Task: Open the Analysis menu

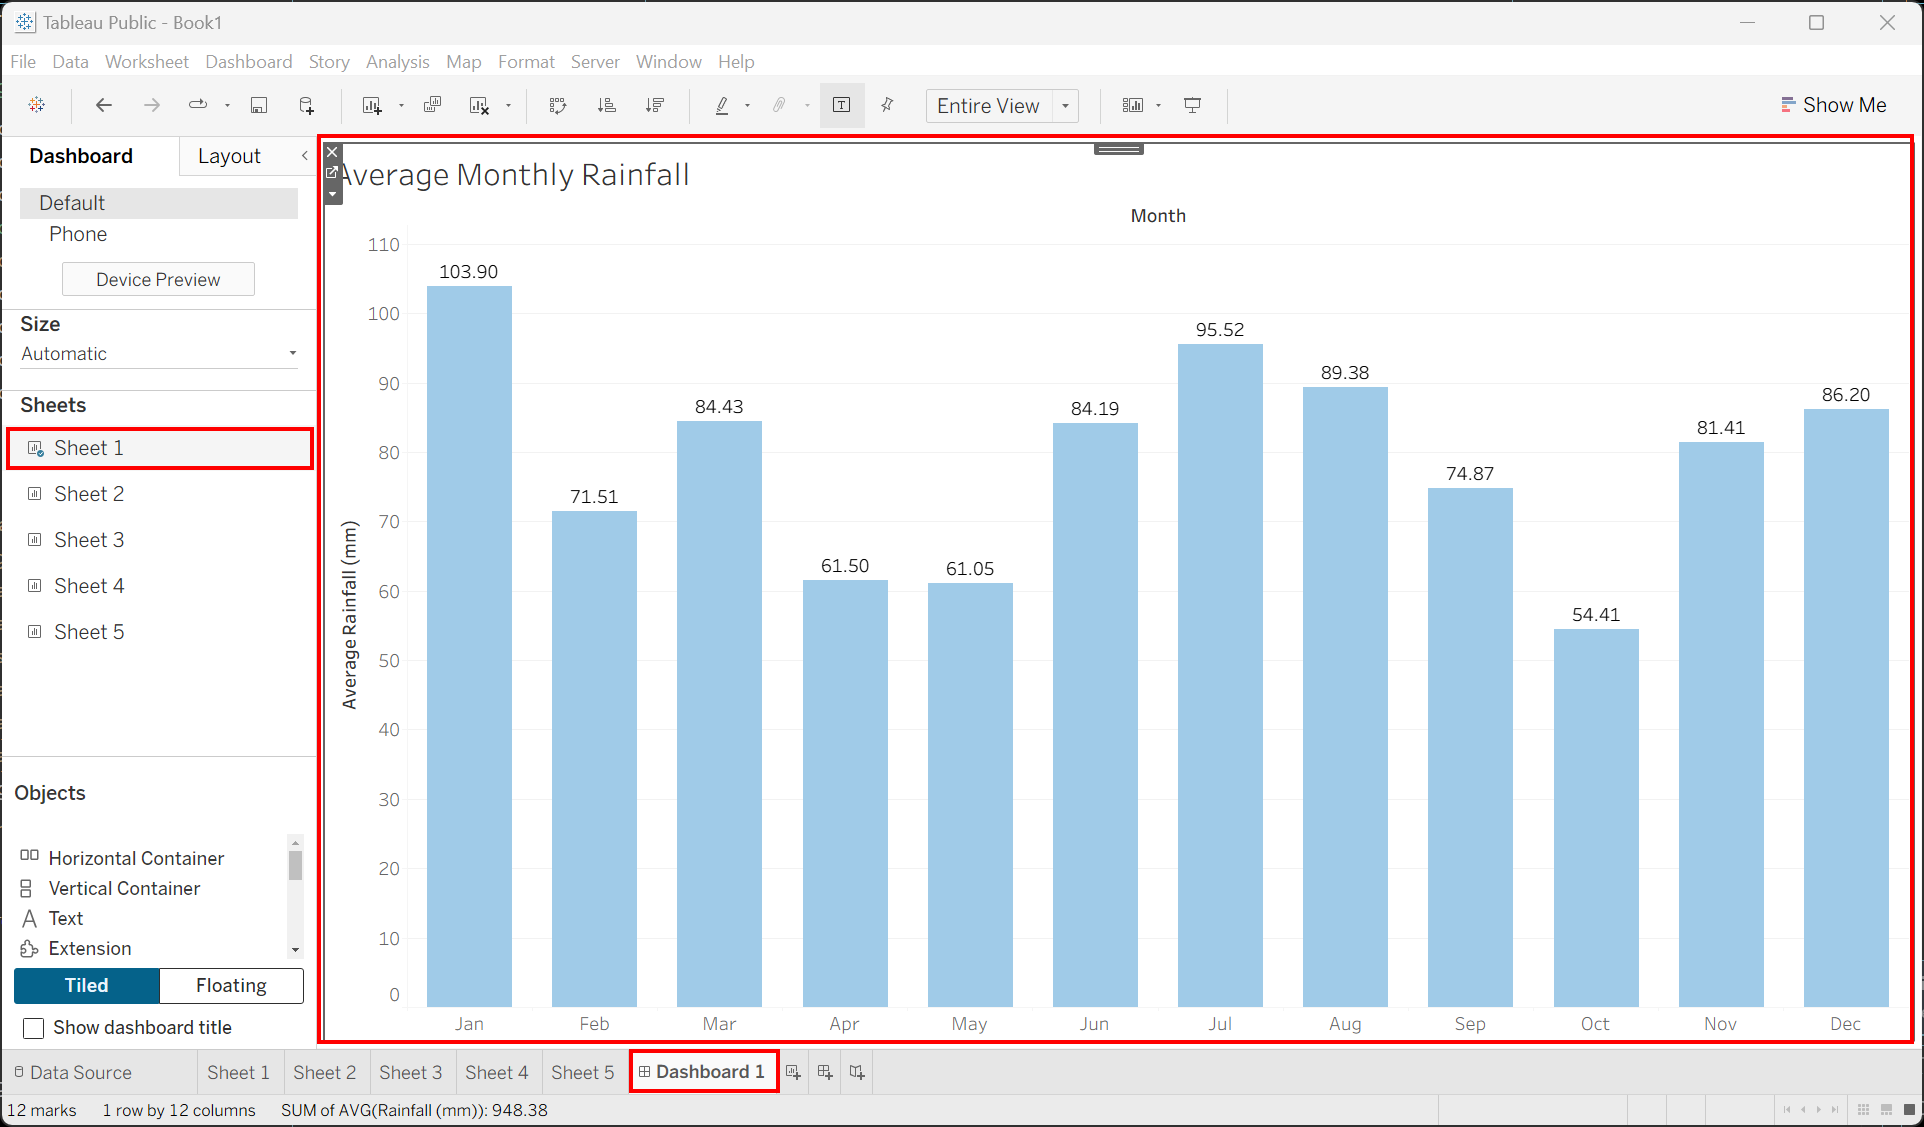Action: (397, 62)
